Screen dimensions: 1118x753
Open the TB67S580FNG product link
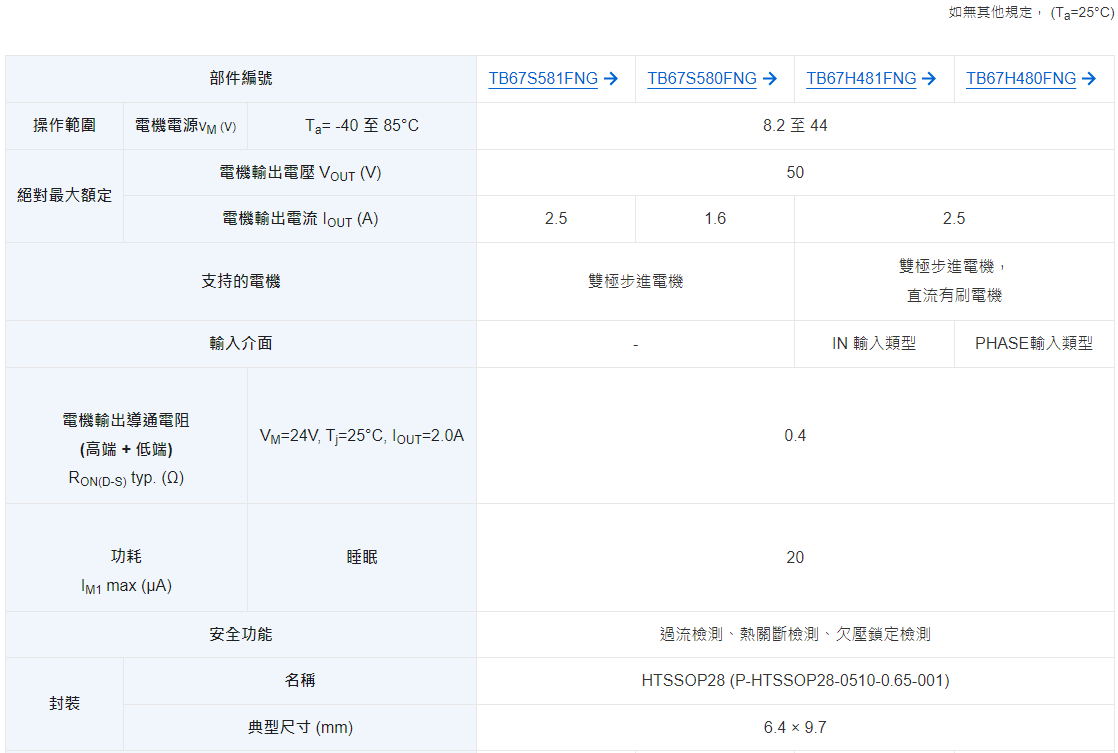tap(701, 79)
